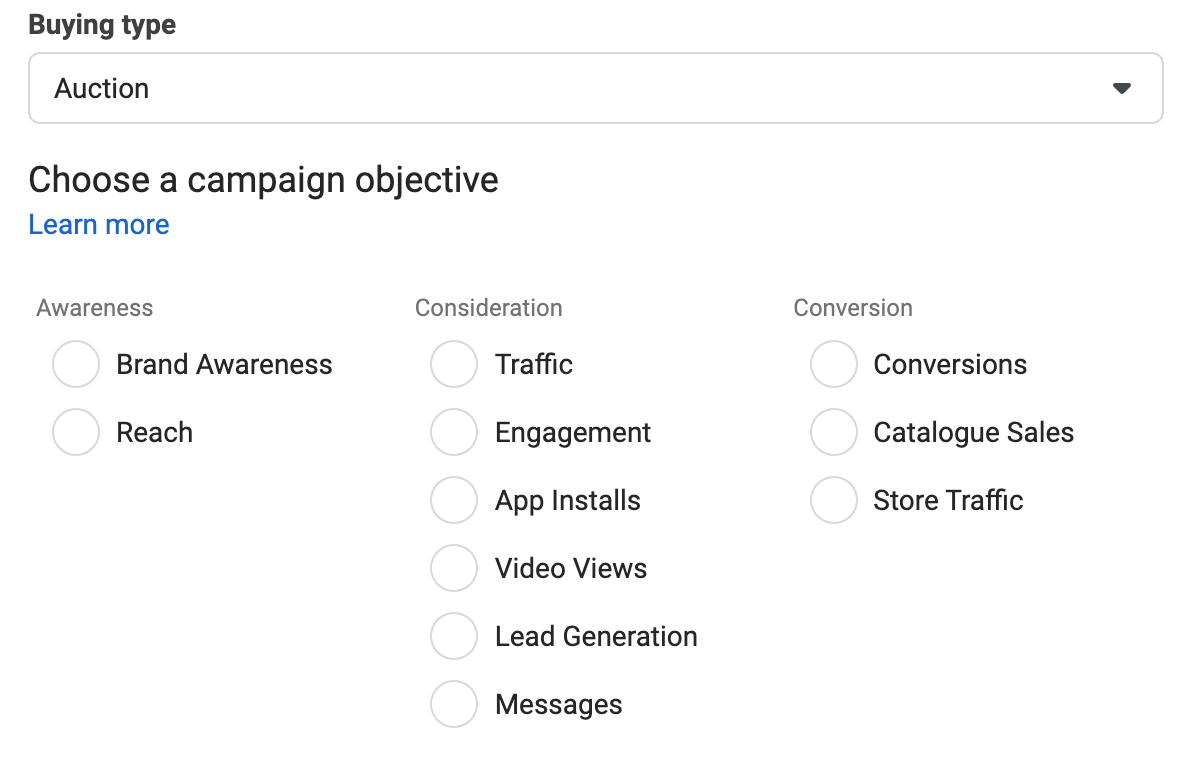Pick the App Installs radio button
Image resolution: width=1182 pixels, height=784 pixels.
click(x=454, y=501)
